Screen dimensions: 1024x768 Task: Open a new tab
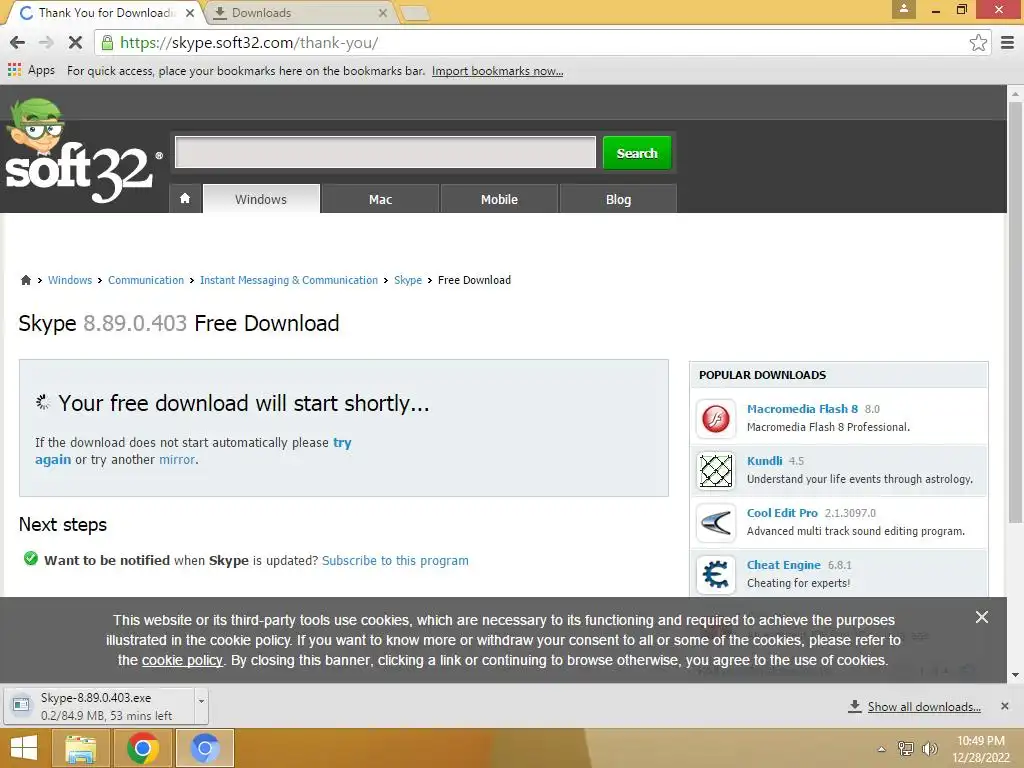point(414,13)
